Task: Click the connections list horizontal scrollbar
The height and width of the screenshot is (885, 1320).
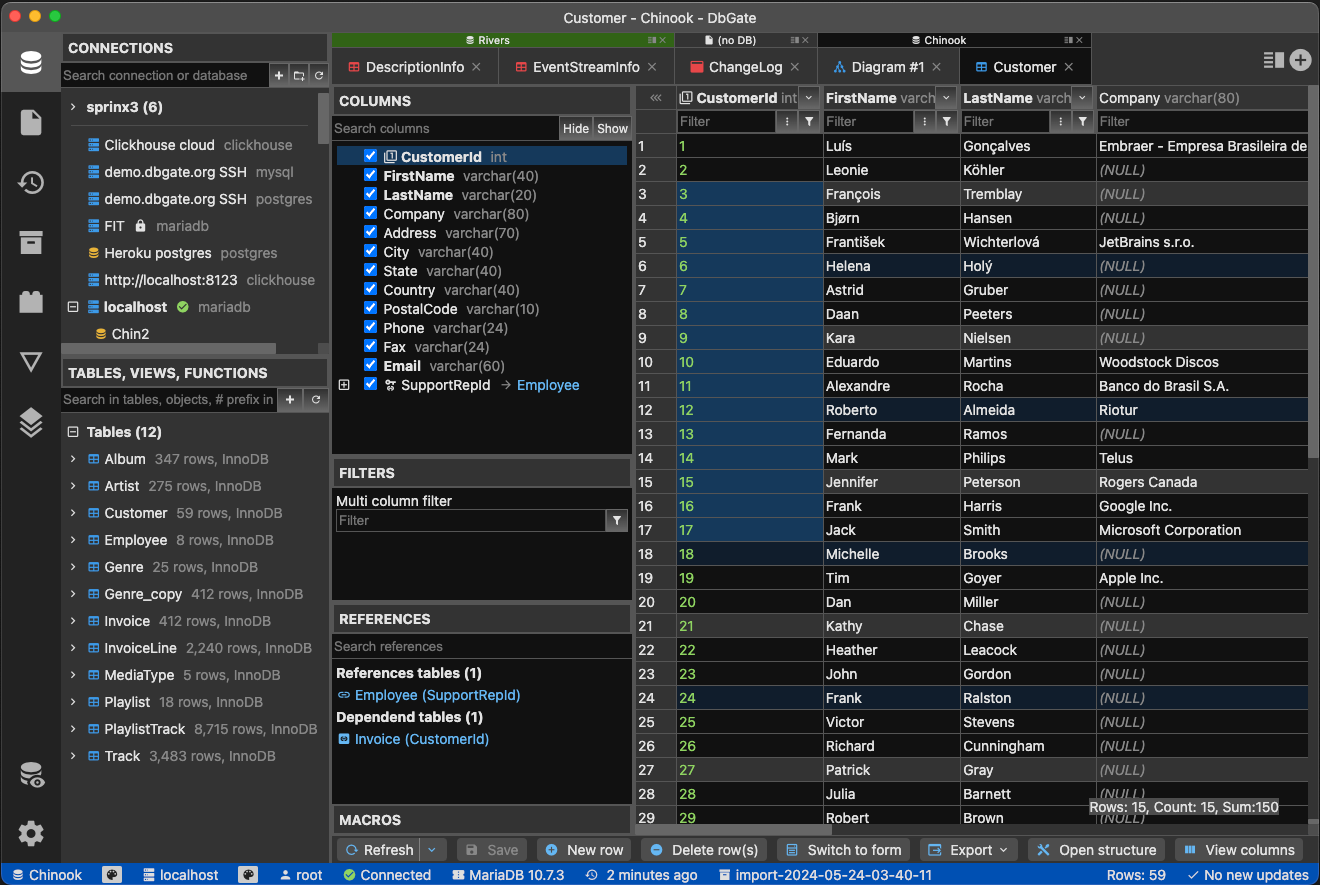Action: [170, 349]
